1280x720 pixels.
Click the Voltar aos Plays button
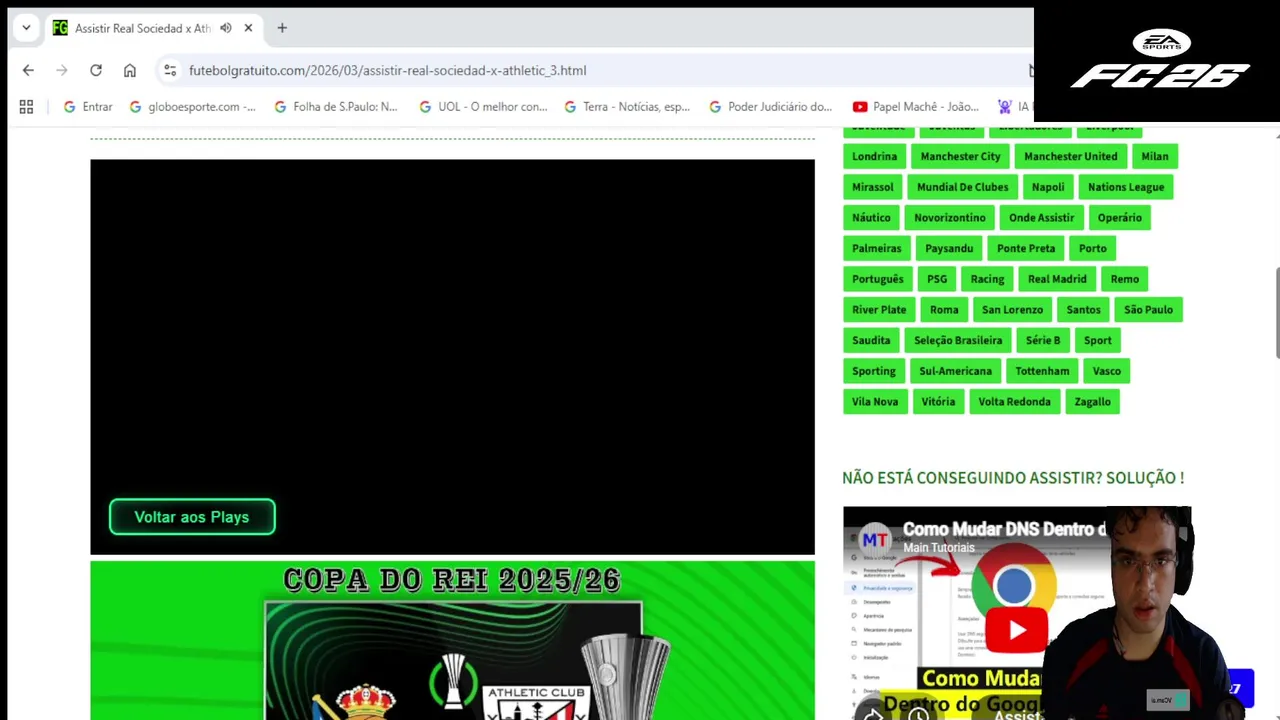[x=192, y=517]
